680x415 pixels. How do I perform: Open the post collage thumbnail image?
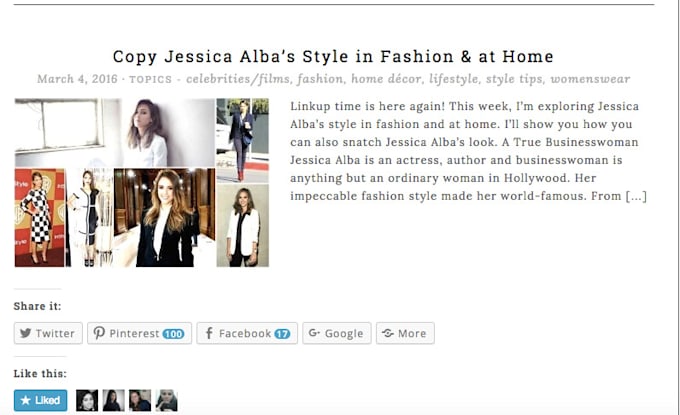coord(142,183)
